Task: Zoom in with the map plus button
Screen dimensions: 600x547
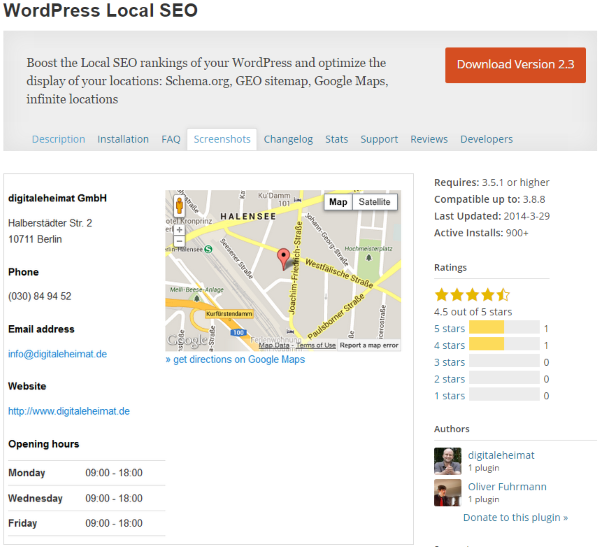Action: point(179,230)
